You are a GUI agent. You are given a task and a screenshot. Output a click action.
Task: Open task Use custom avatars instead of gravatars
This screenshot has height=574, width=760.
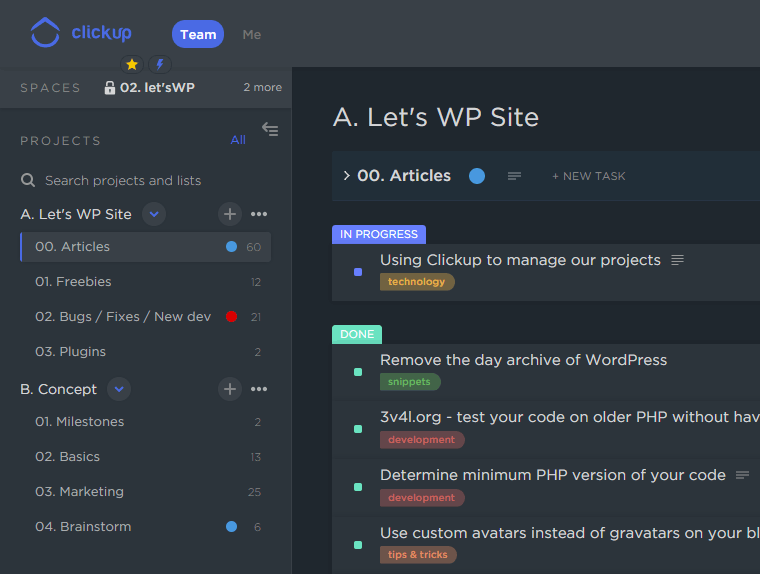[570, 533]
